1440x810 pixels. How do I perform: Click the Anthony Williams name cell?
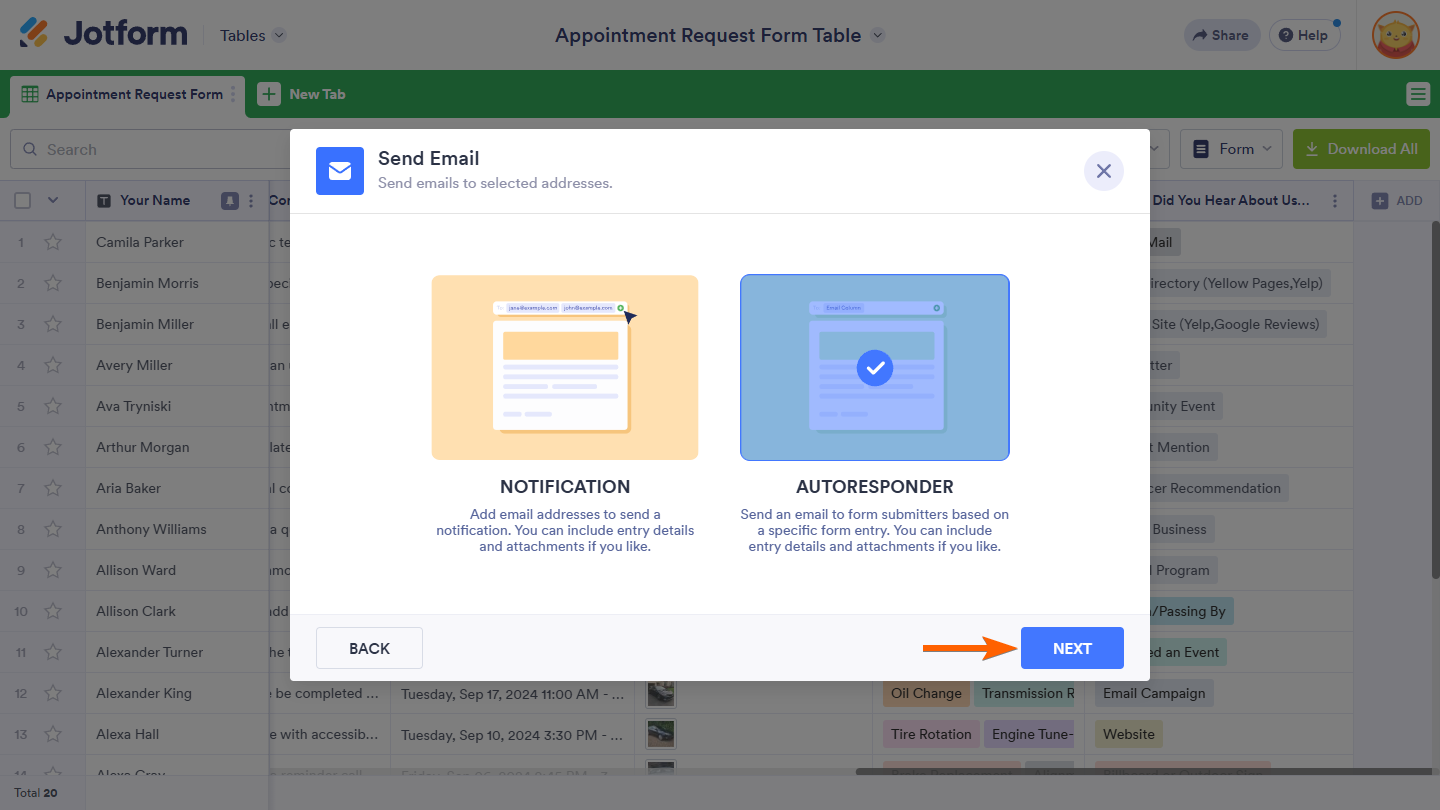click(177, 529)
